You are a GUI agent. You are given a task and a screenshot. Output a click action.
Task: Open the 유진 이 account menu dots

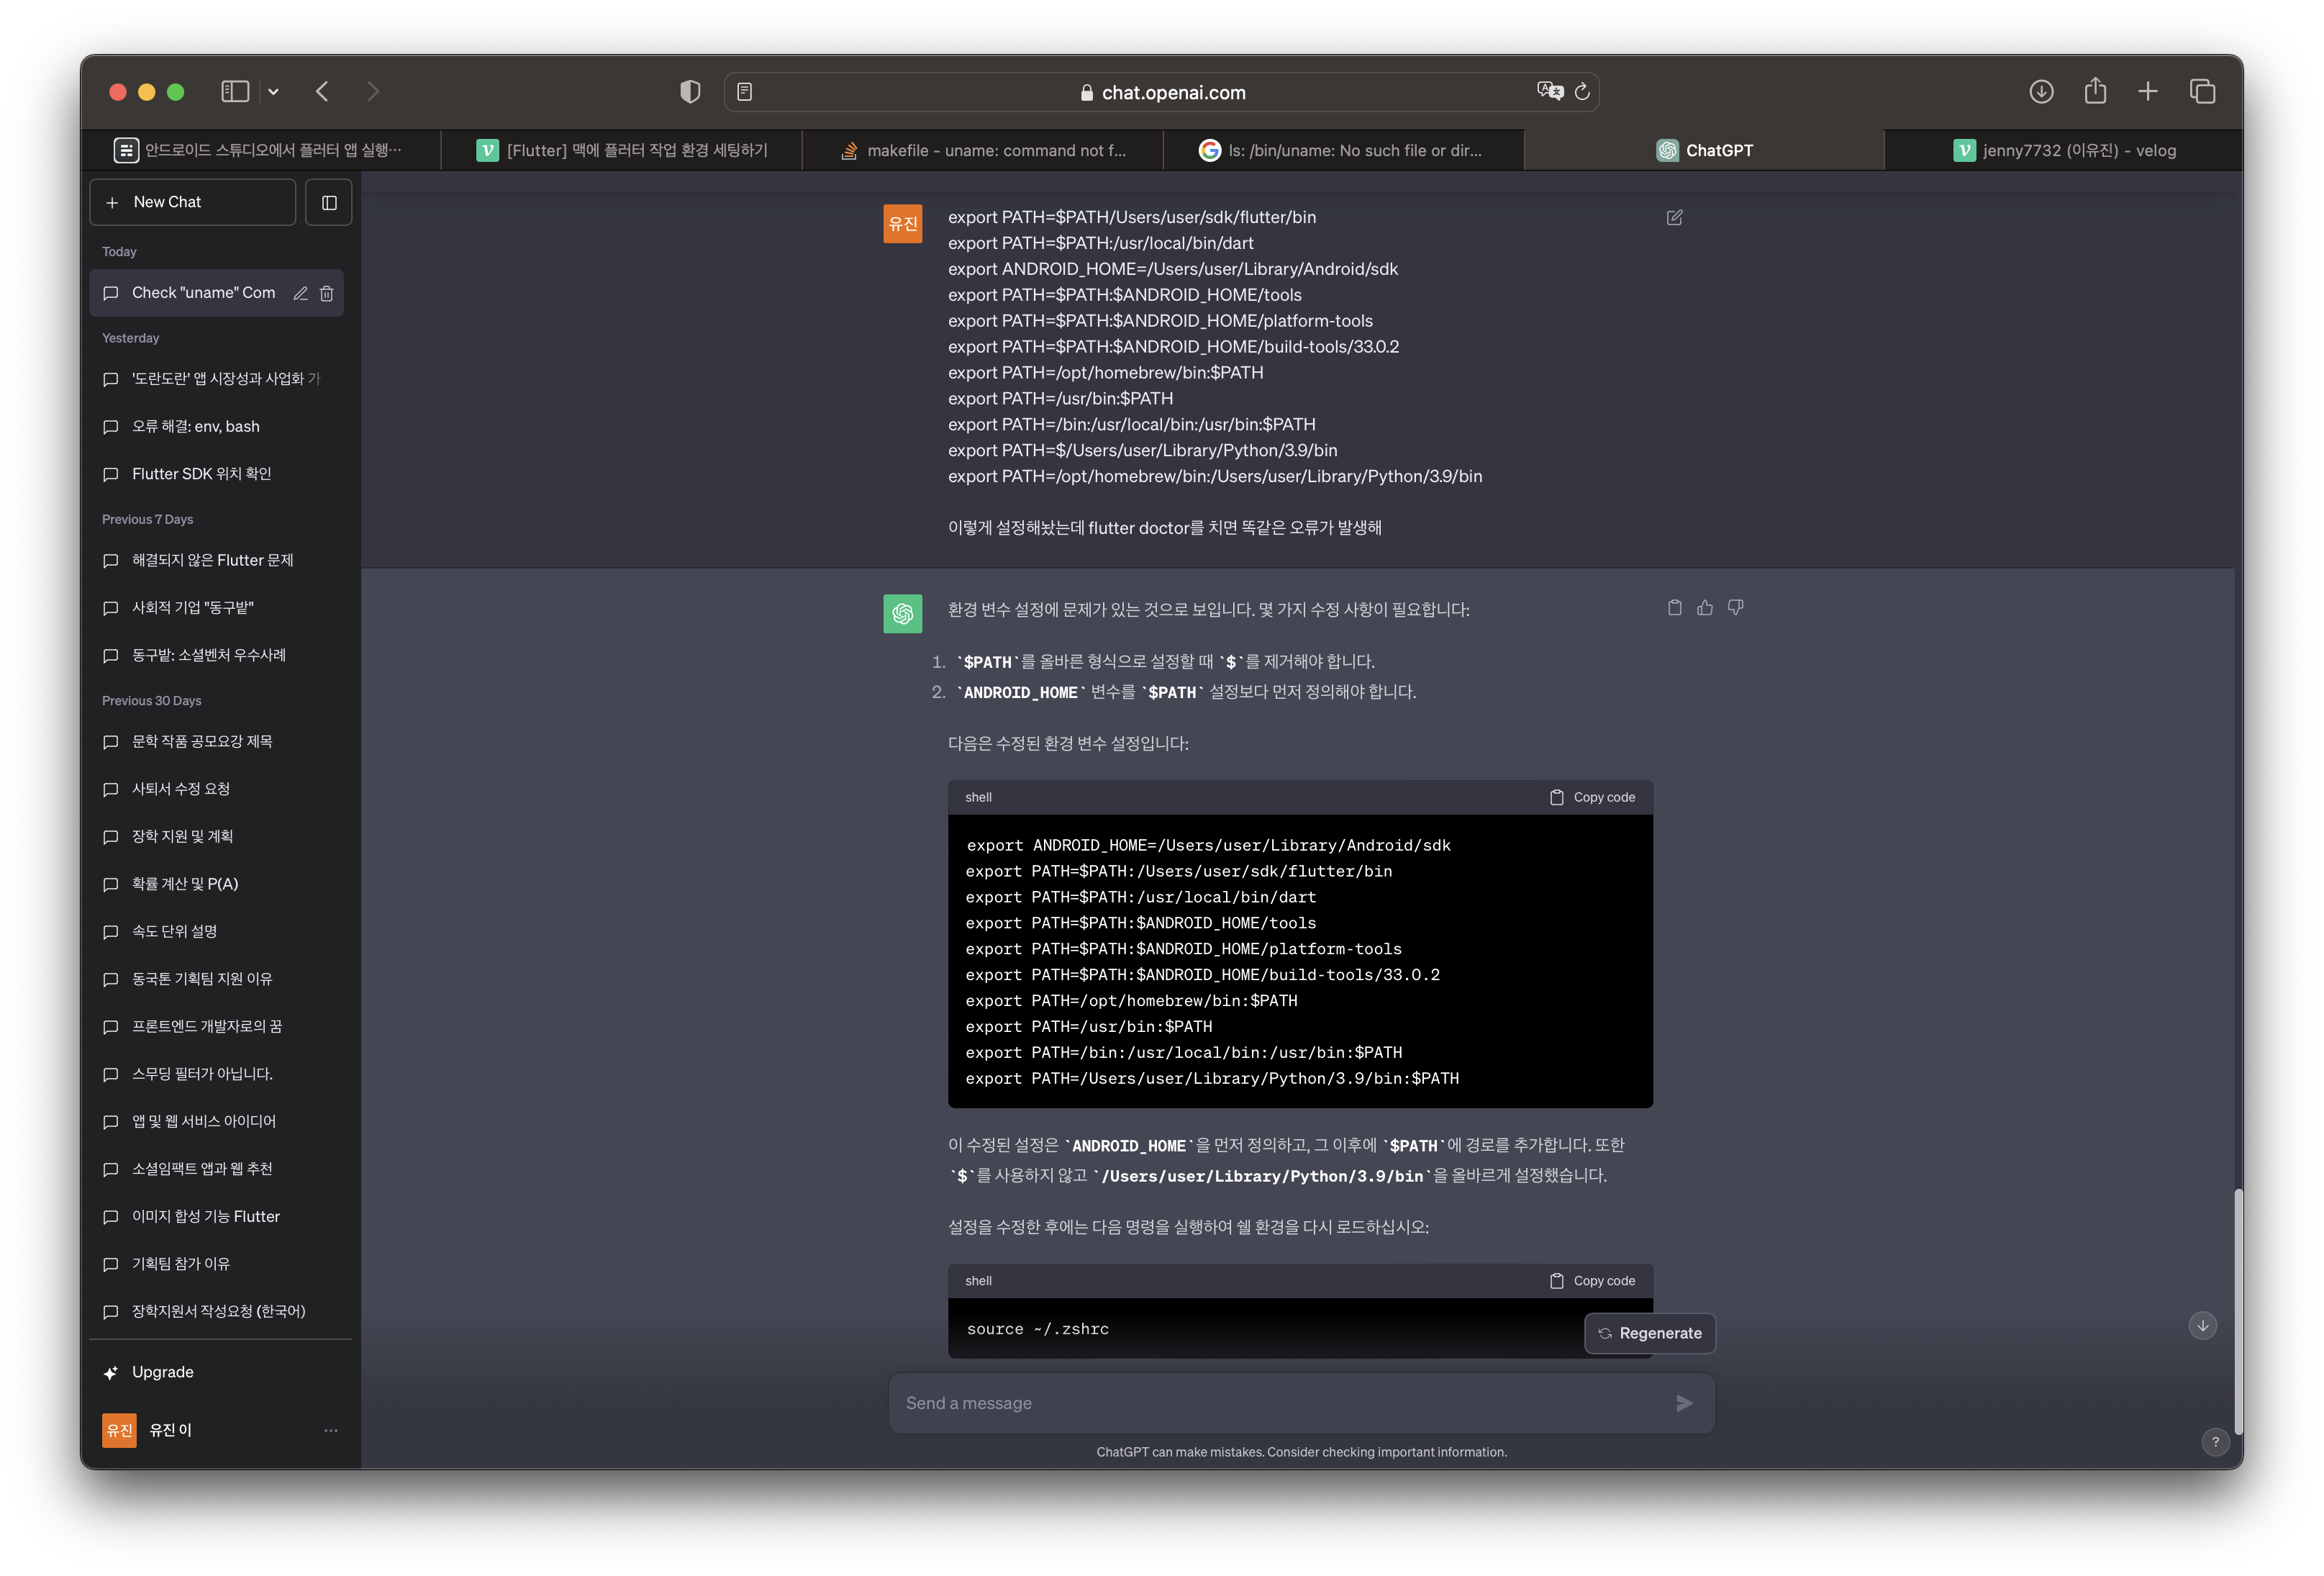click(x=331, y=1431)
